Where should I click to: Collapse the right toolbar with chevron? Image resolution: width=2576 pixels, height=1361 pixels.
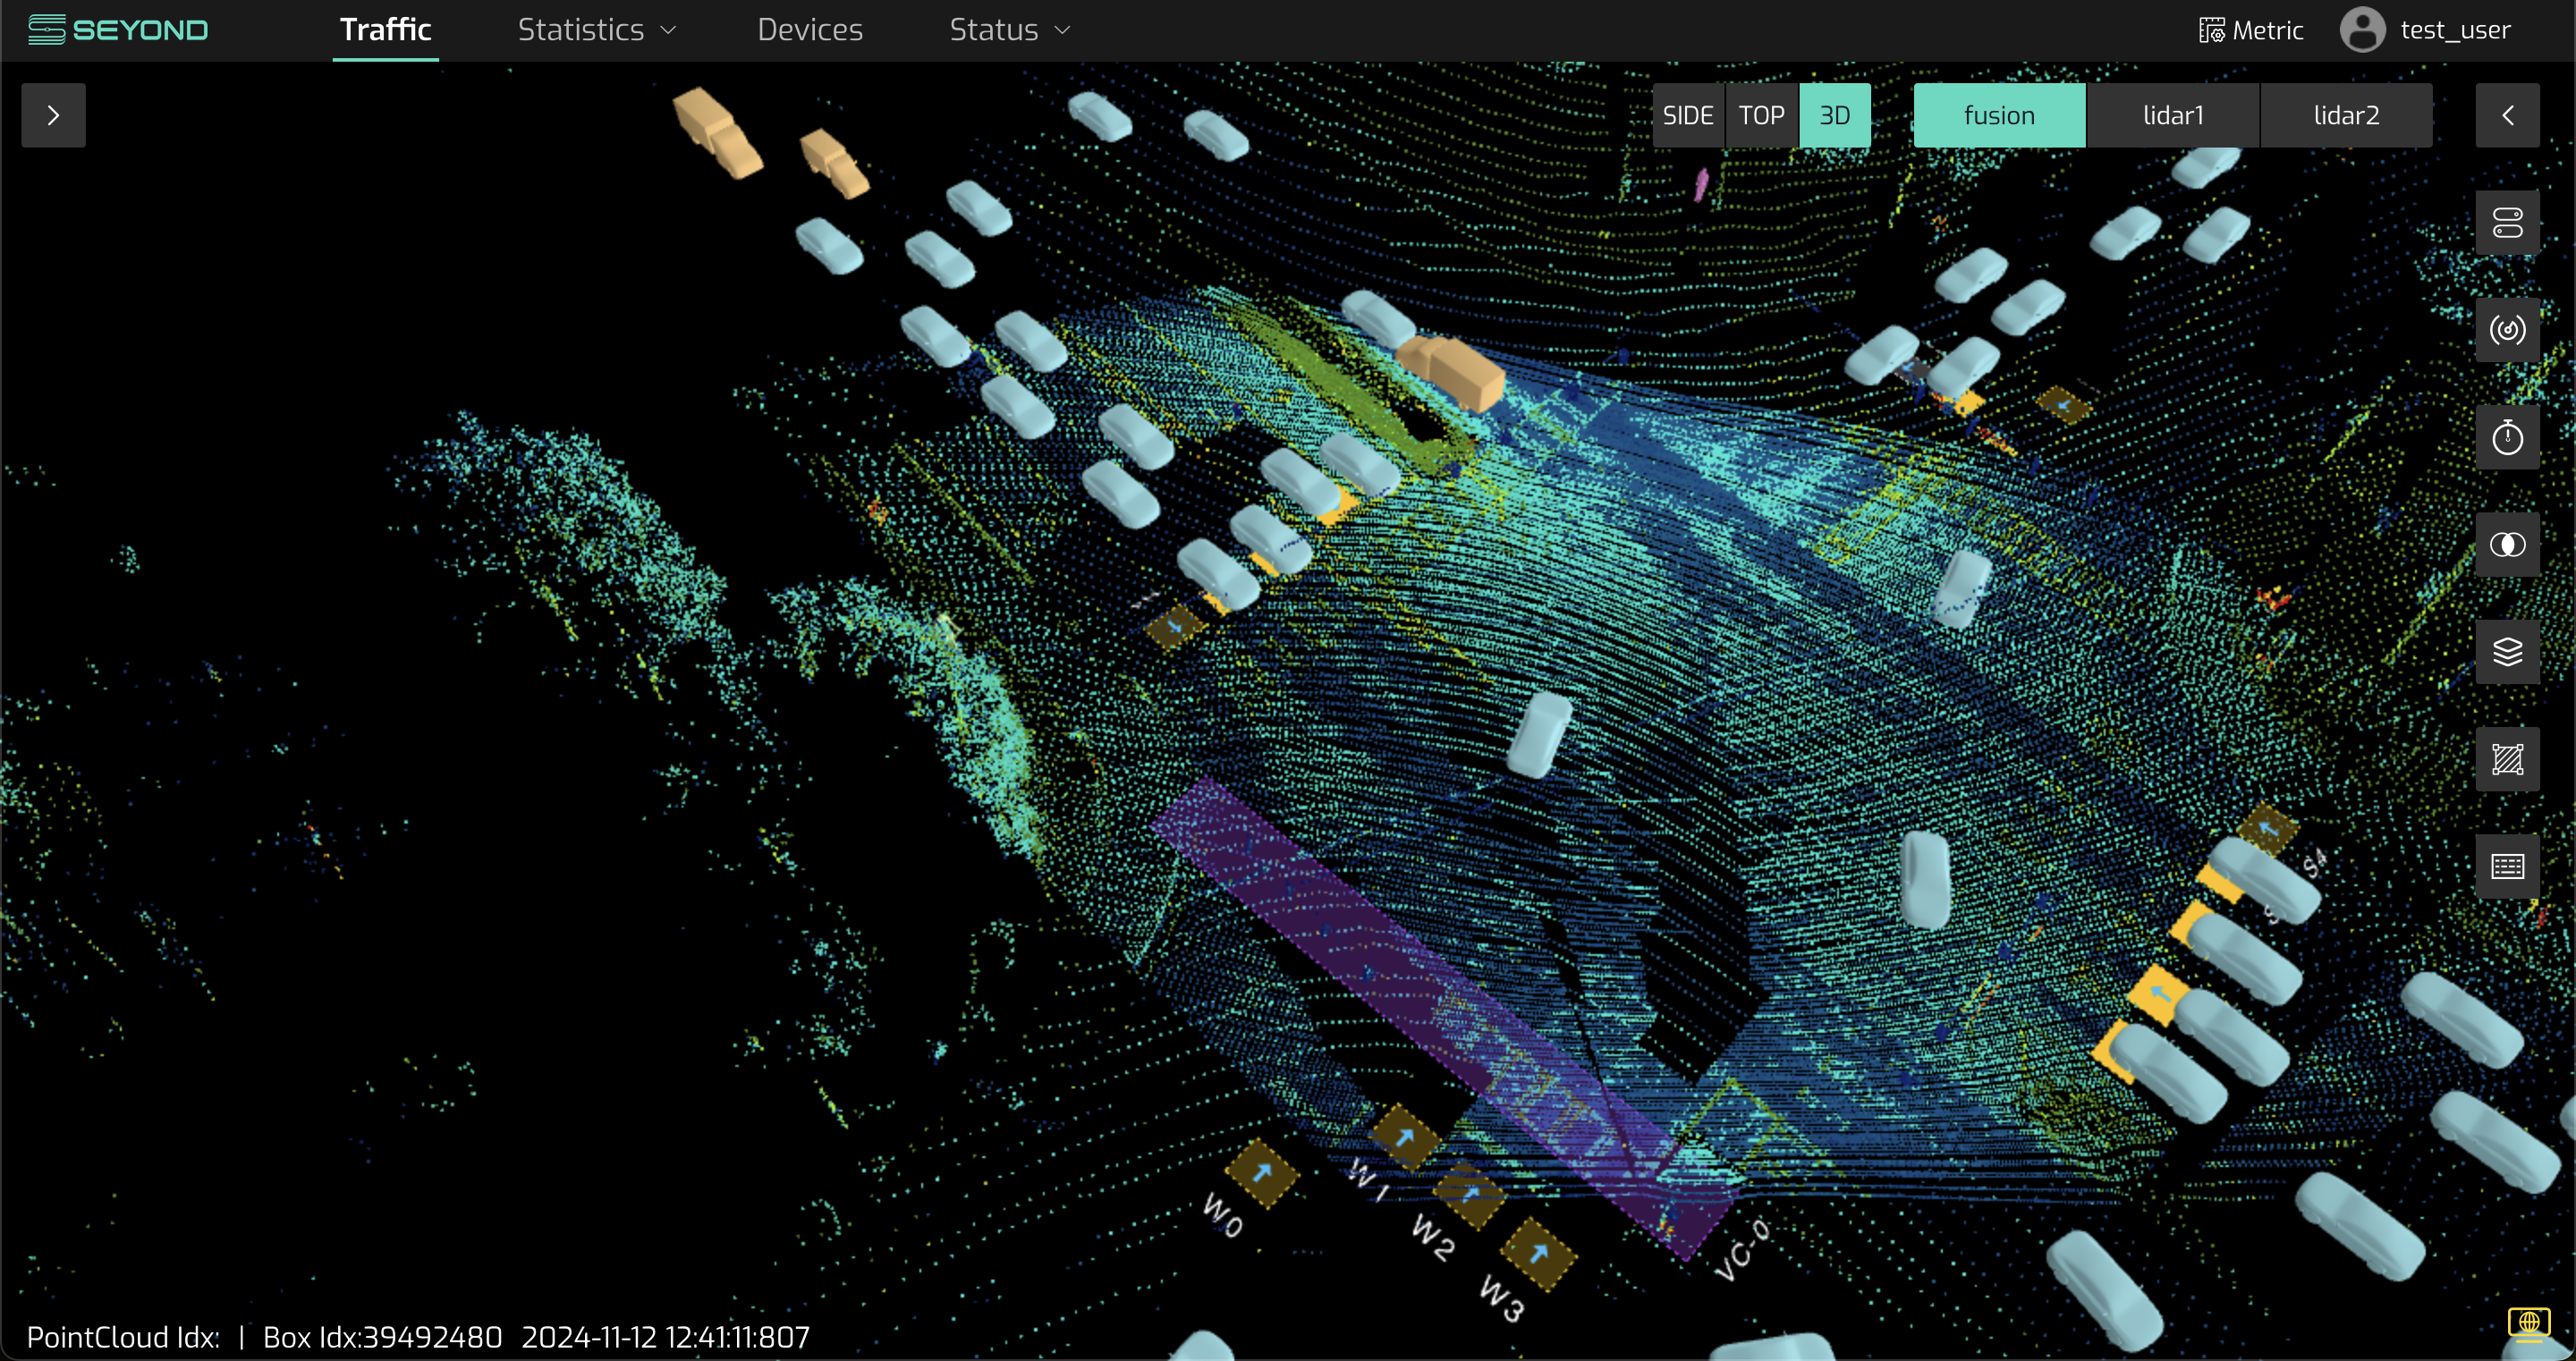(x=2506, y=116)
